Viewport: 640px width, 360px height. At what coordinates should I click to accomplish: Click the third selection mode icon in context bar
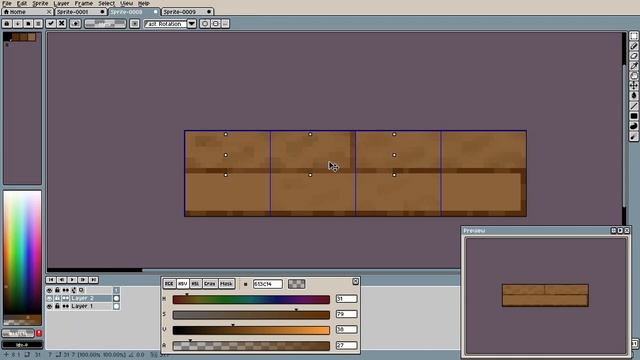pos(28,24)
